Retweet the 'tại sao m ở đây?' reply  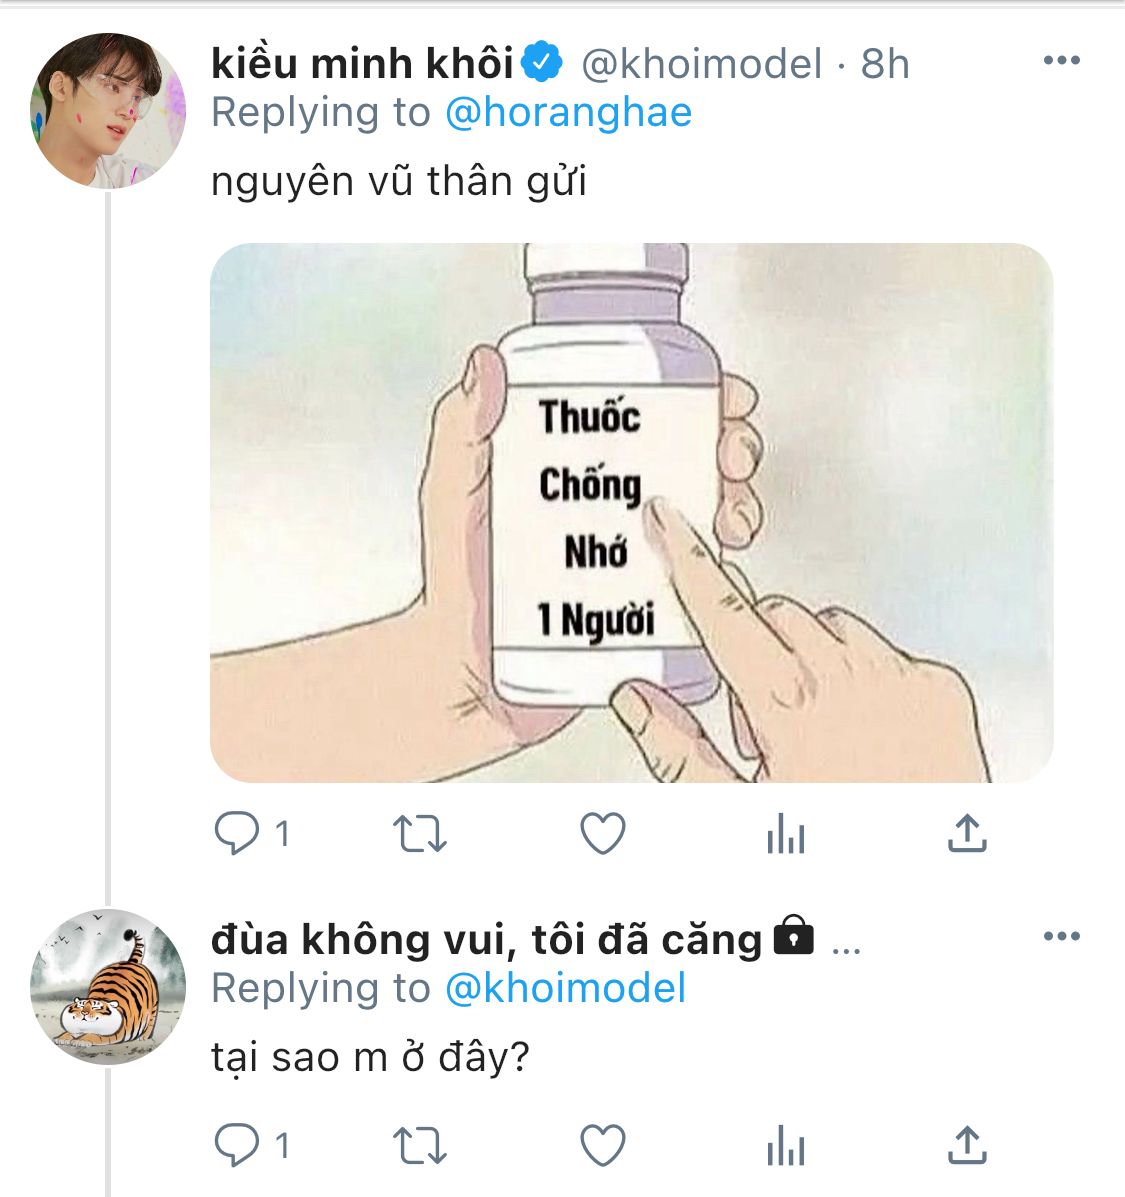tap(420, 1146)
